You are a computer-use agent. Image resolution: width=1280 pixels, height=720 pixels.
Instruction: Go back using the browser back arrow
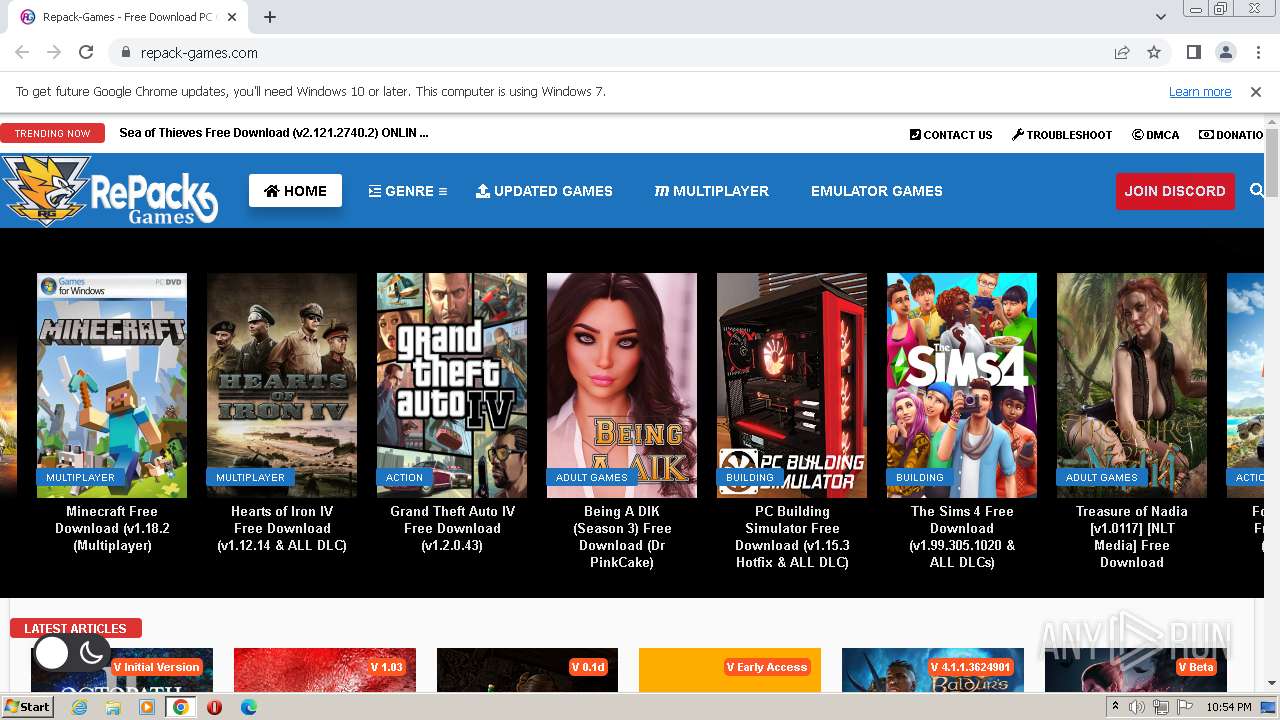coord(22,53)
